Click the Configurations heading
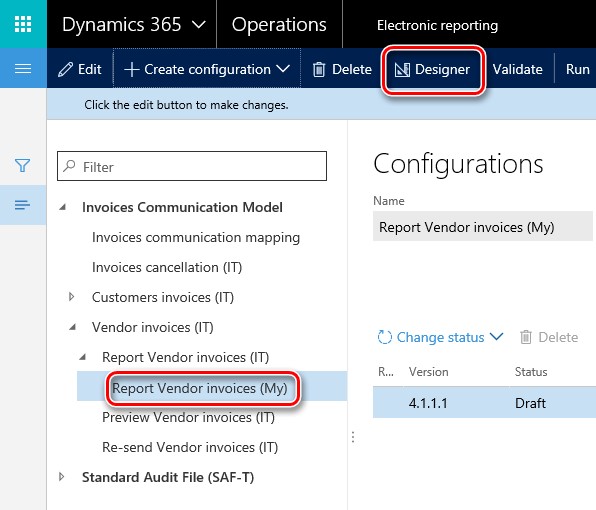 click(x=458, y=164)
